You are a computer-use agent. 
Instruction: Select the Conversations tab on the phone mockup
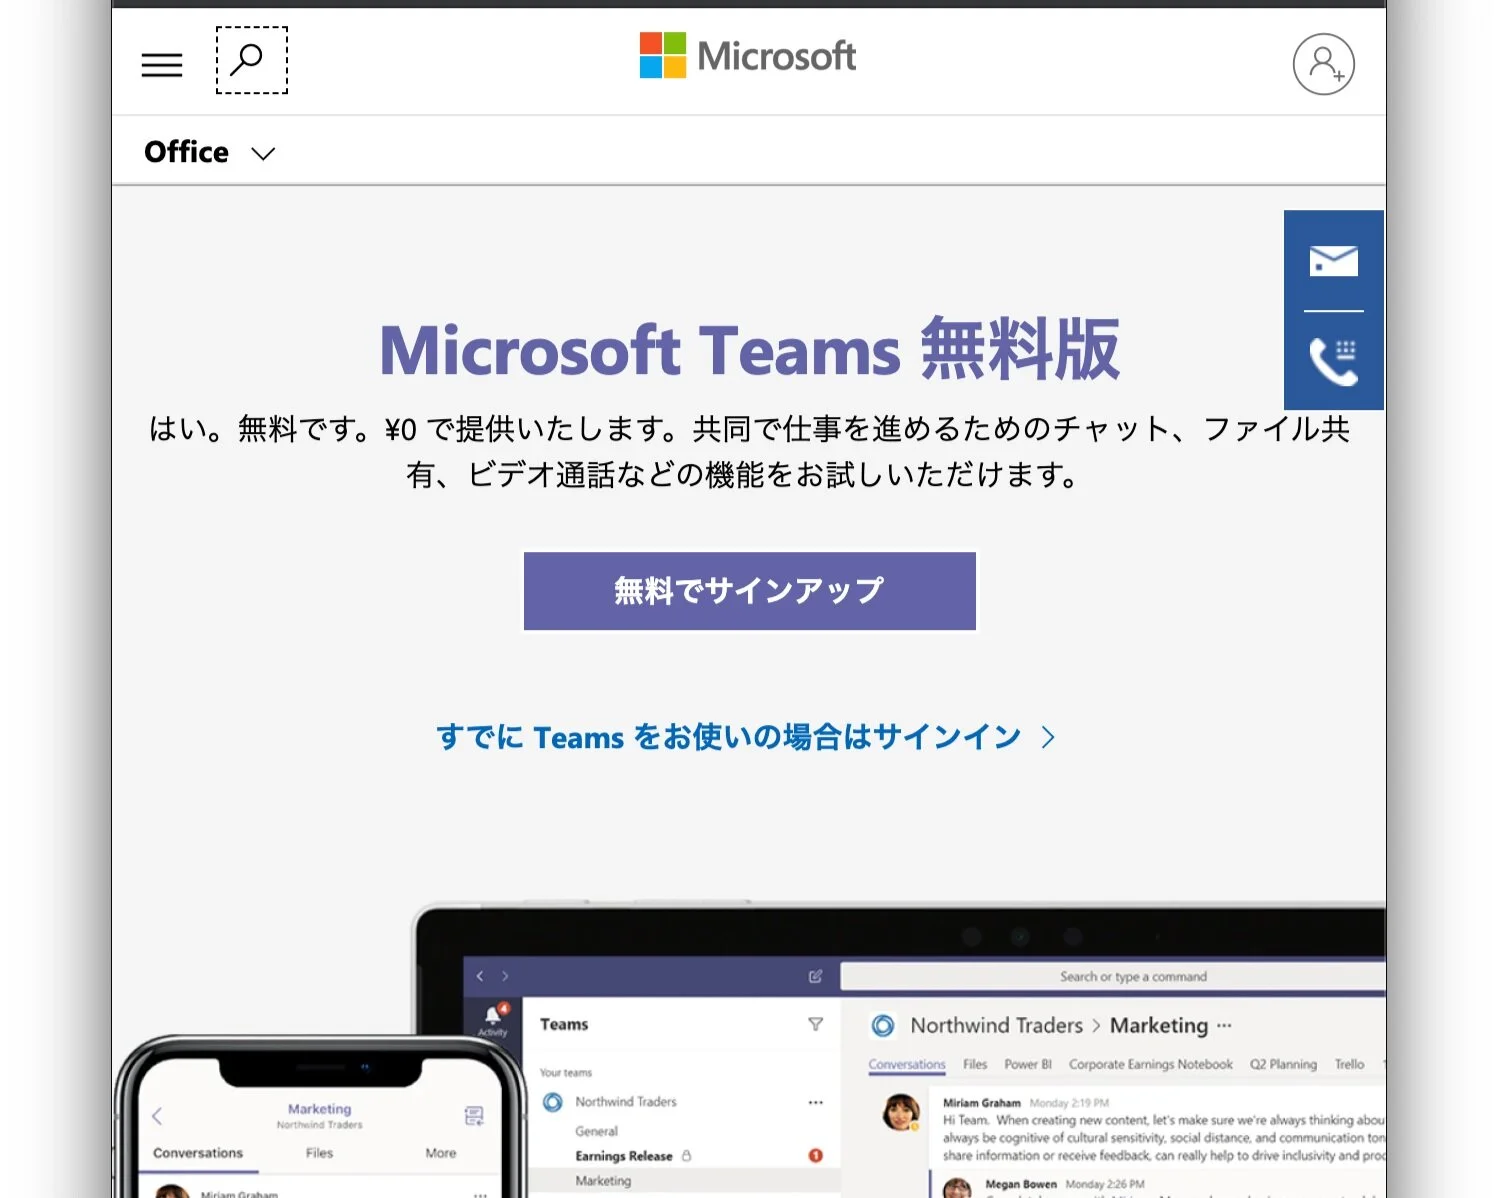(x=197, y=1153)
